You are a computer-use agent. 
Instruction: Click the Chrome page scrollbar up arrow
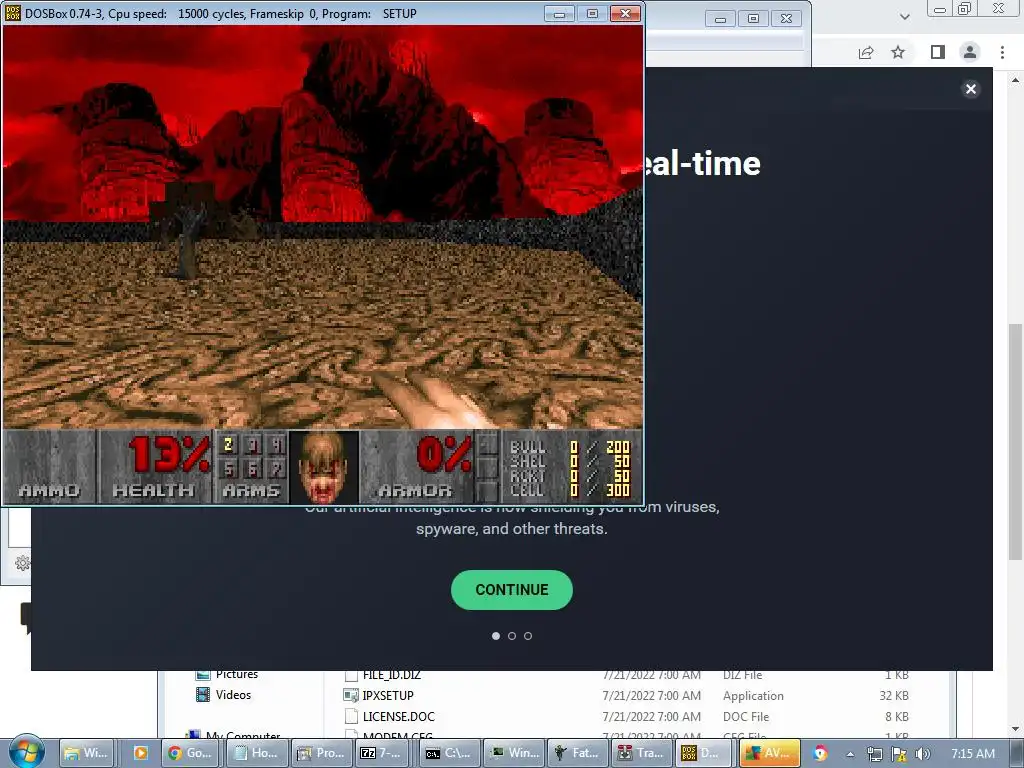pos(1016,80)
